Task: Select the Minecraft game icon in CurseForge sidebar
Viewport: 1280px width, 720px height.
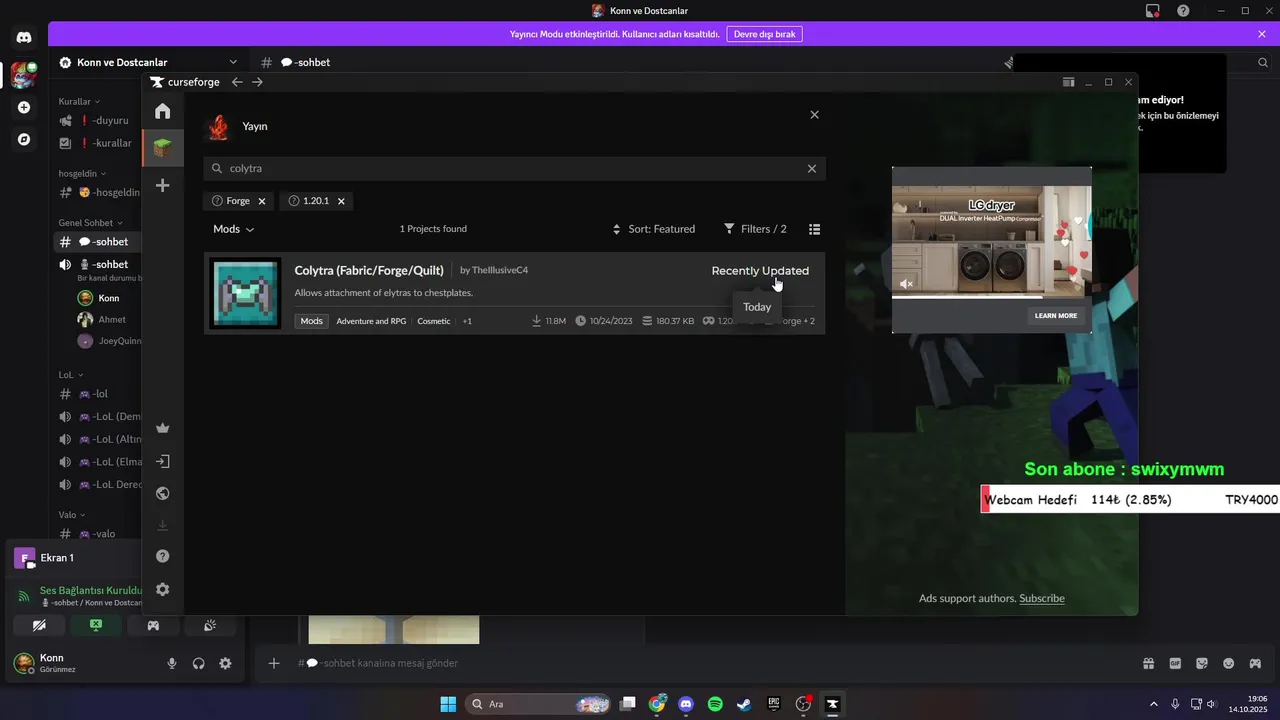Action: (x=162, y=148)
